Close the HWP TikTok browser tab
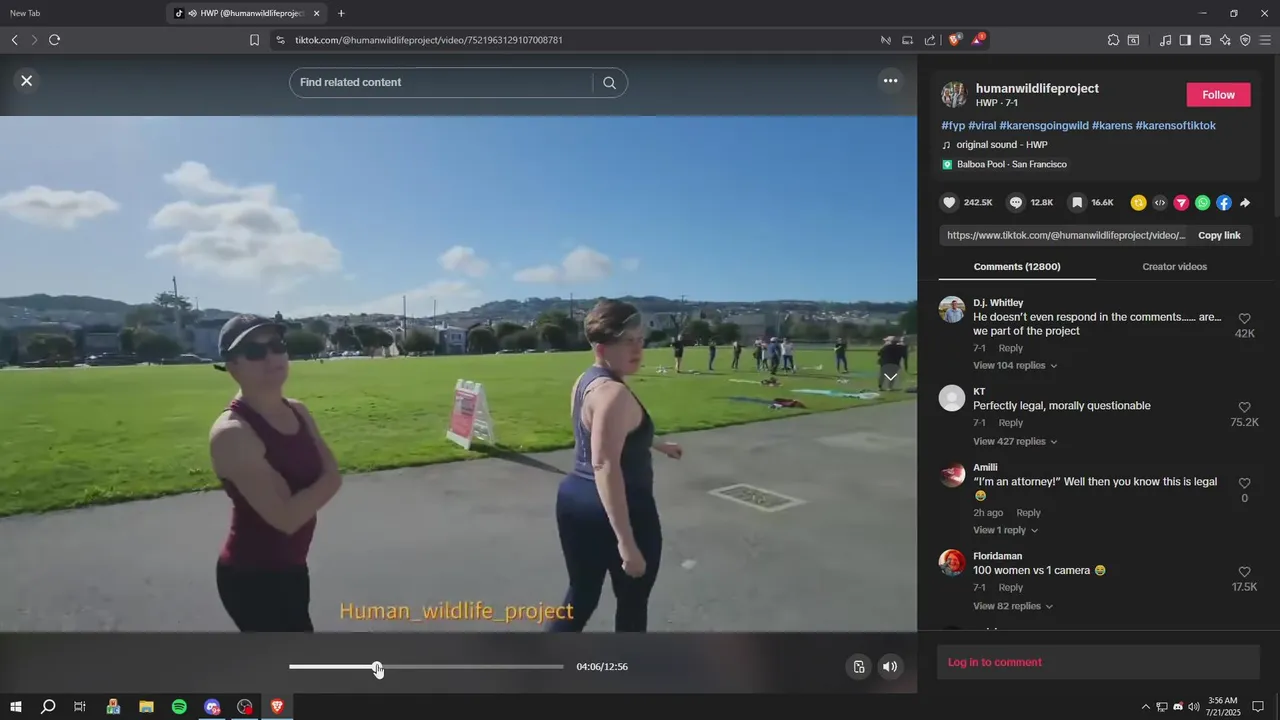The height and width of the screenshot is (720, 1280). pos(317,13)
